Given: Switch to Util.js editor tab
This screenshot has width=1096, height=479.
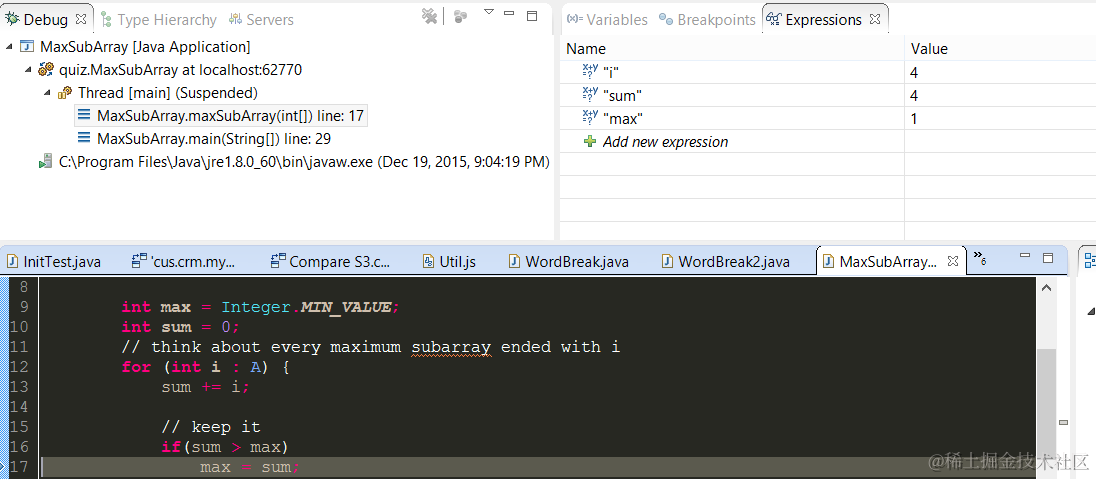Looking at the screenshot, I should point(449,262).
